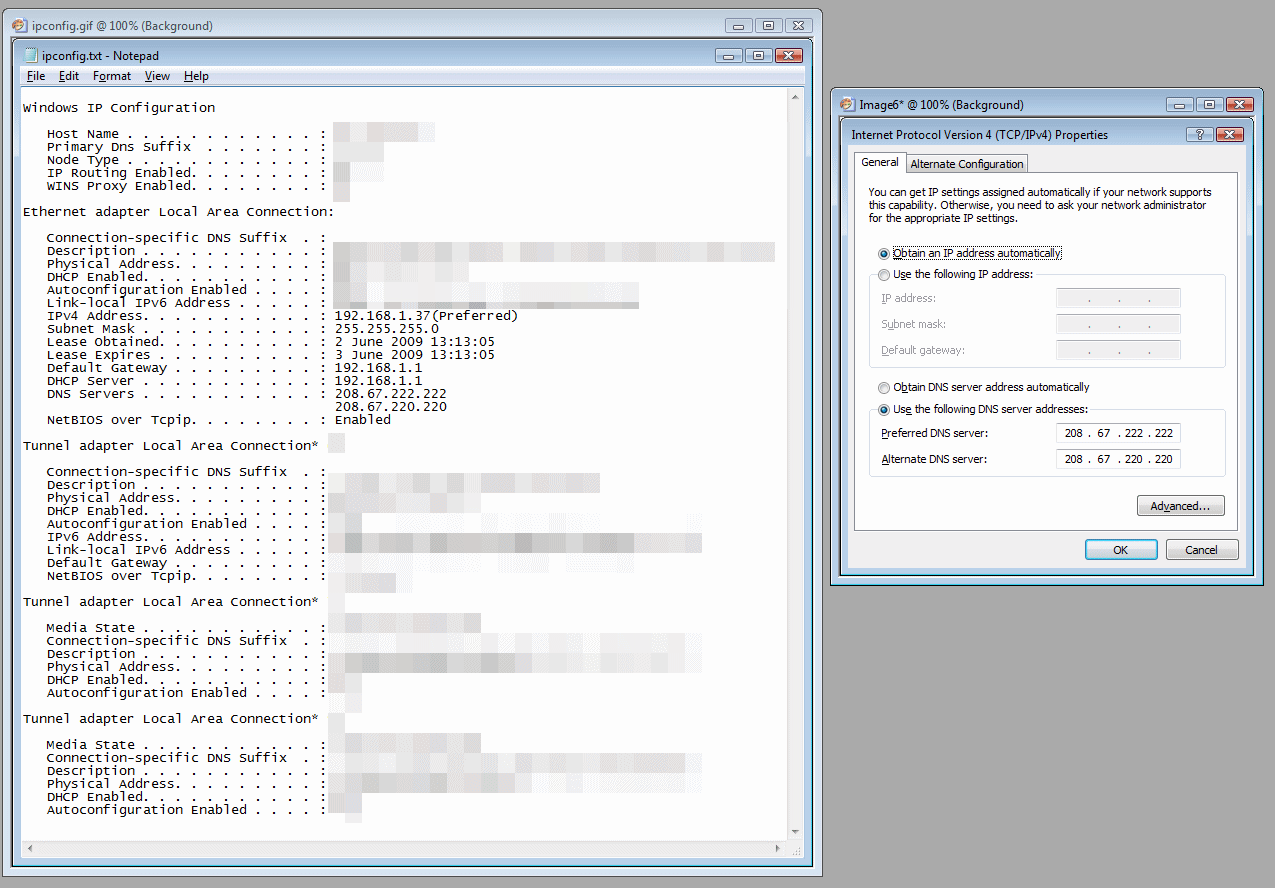Select Obtain DNS server address automatically

pos(884,388)
